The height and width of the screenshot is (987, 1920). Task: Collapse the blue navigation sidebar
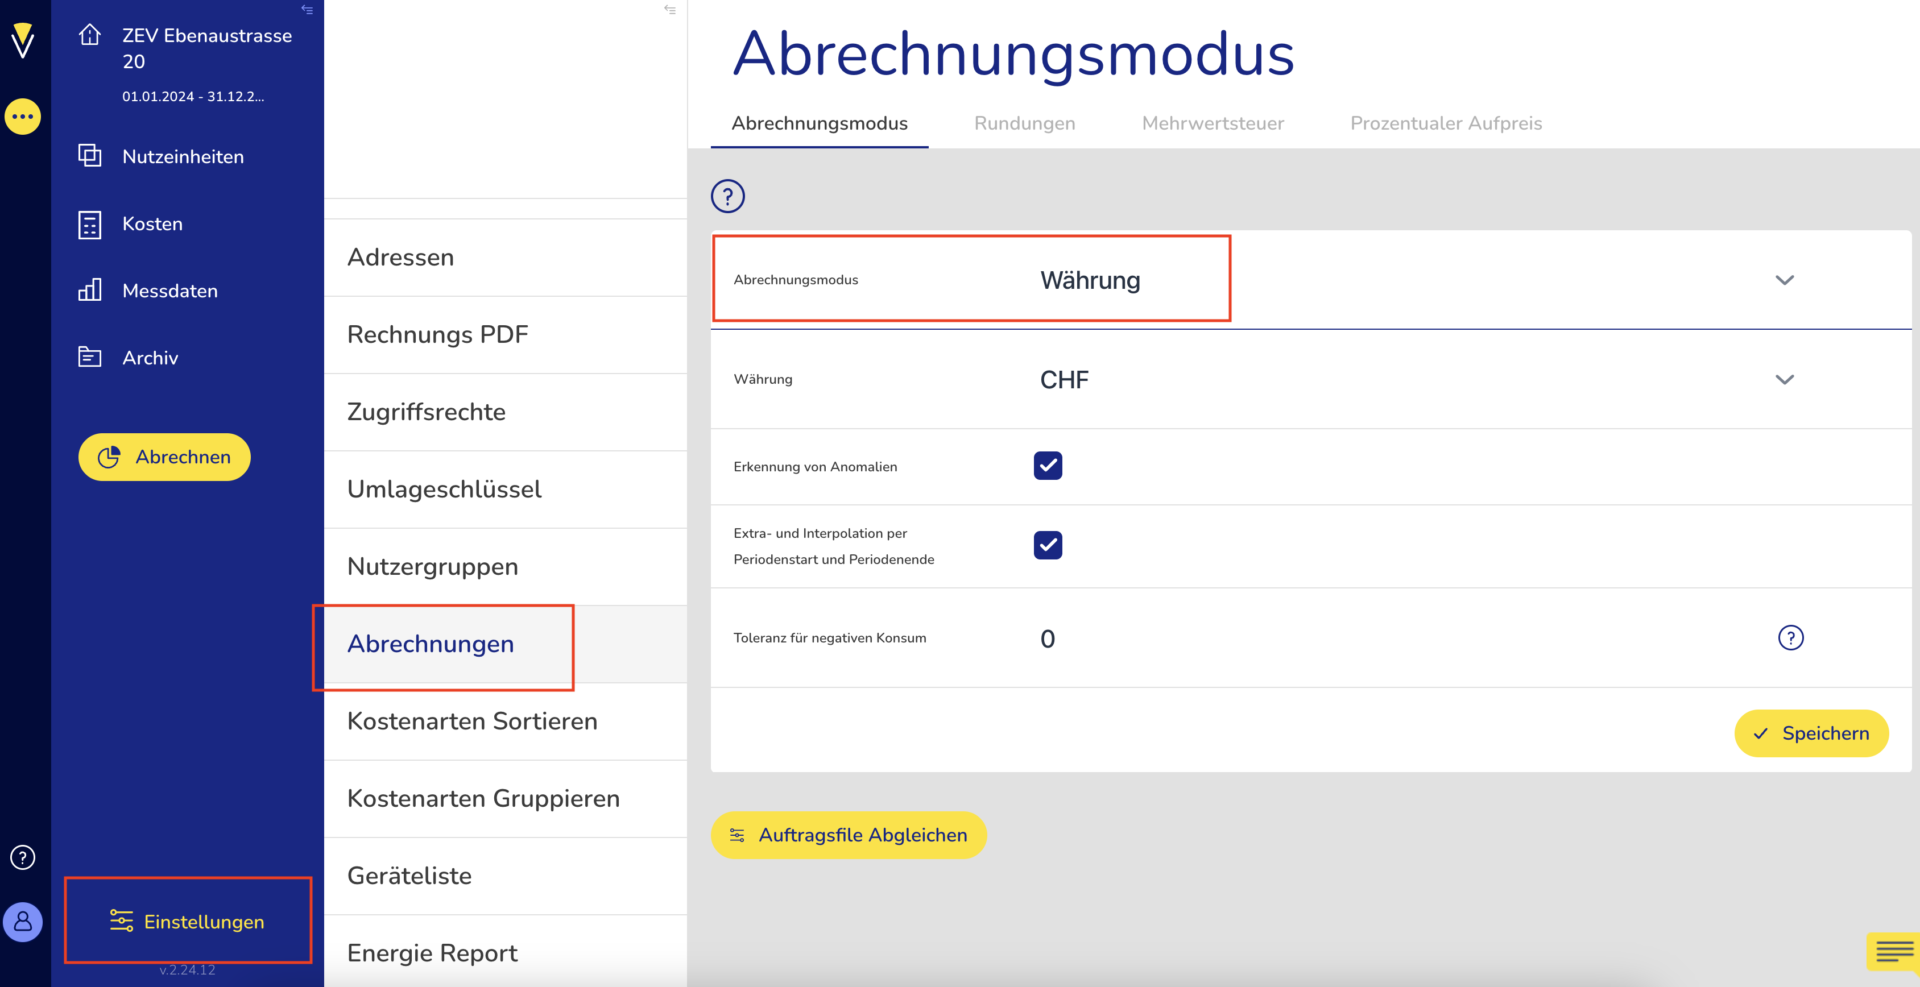click(x=307, y=10)
